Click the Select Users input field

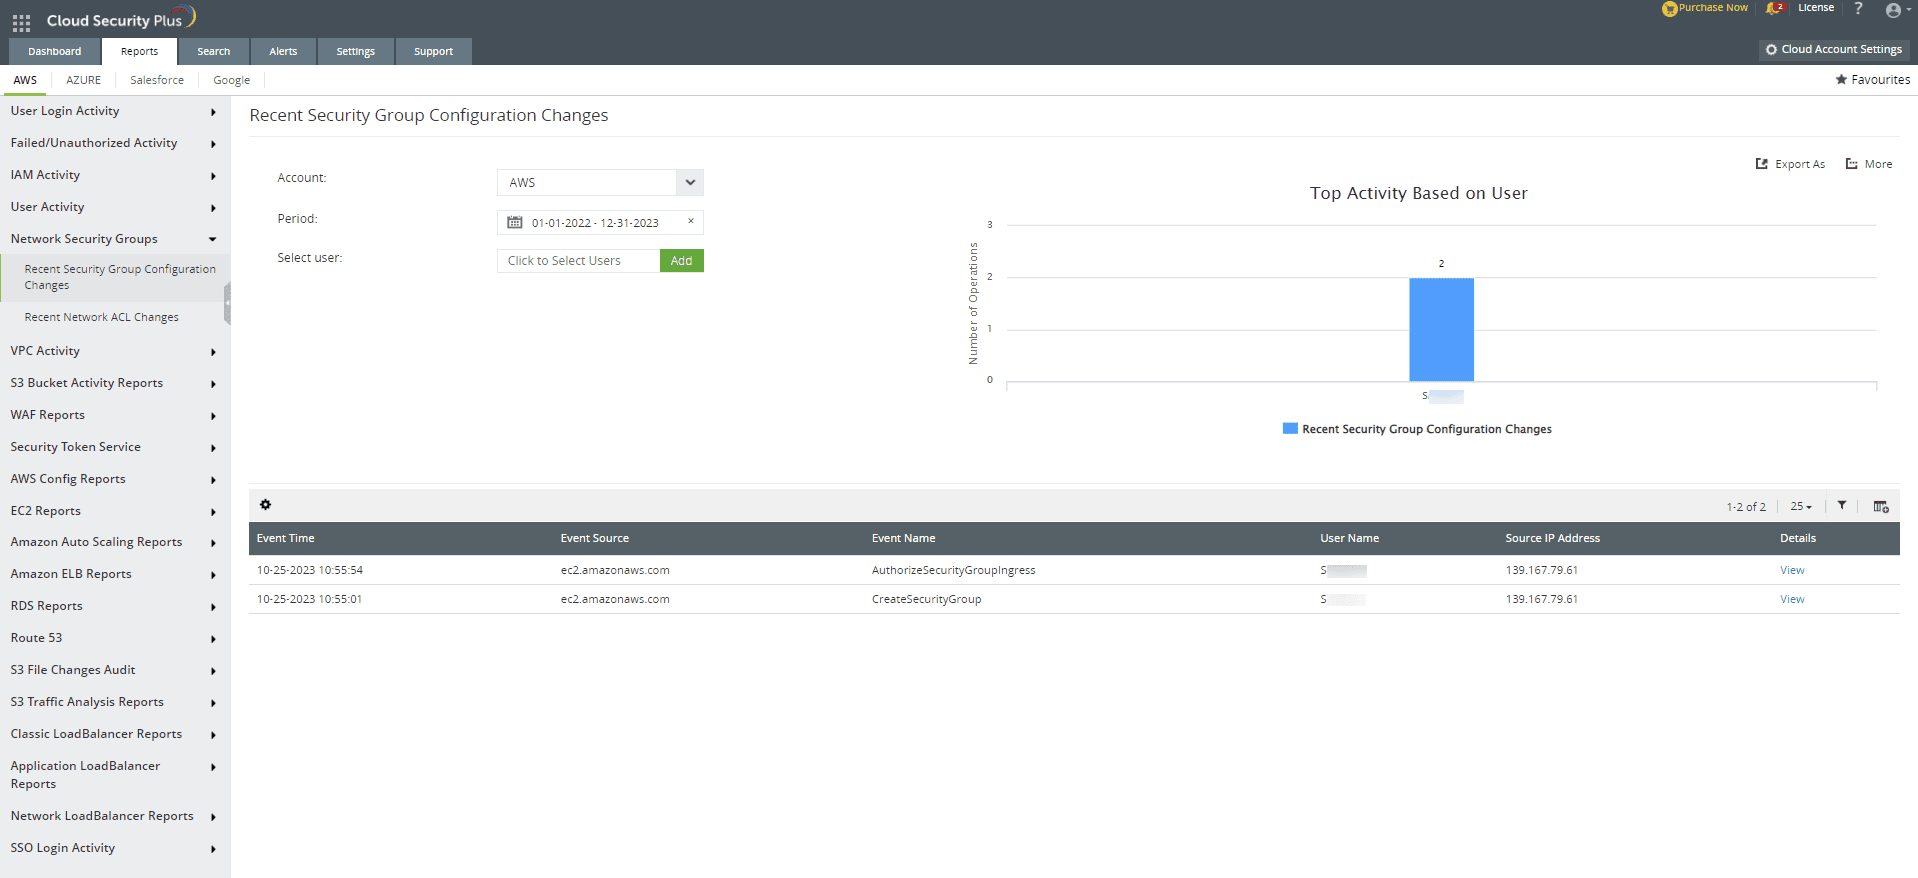click(x=578, y=260)
